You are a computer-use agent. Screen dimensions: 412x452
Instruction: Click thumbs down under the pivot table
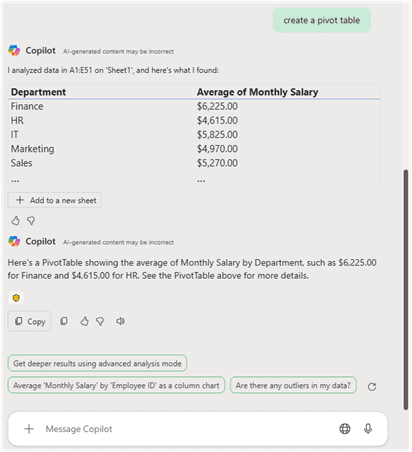coord(31,220)
